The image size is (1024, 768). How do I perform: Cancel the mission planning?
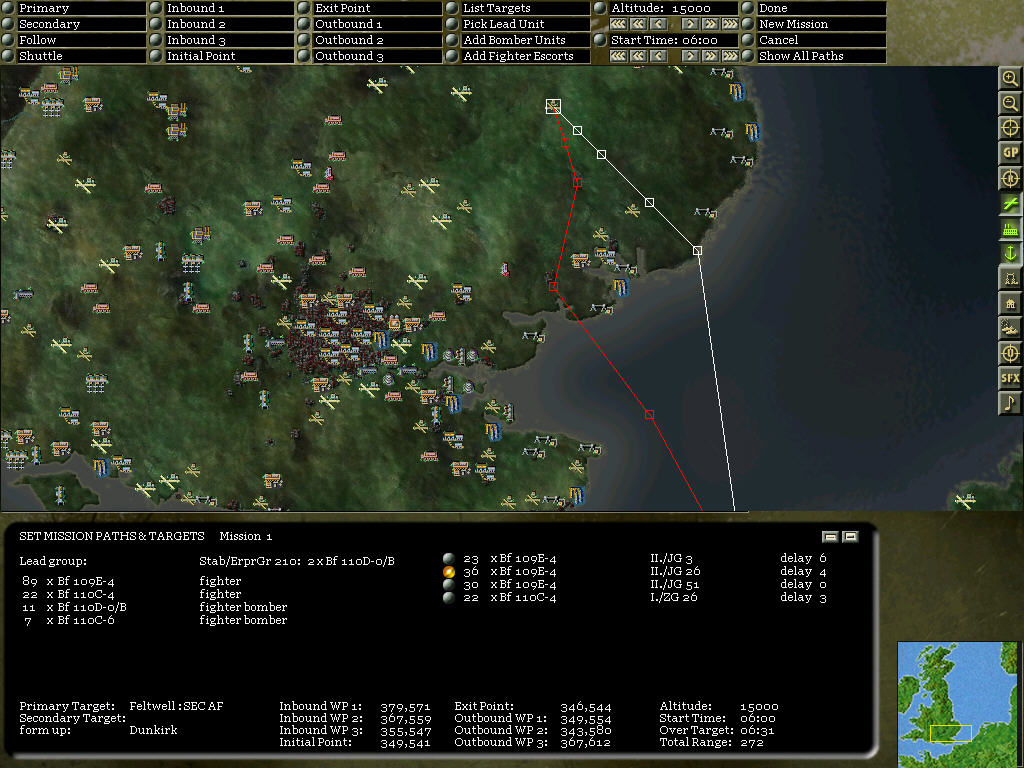[x=814, y=40]
